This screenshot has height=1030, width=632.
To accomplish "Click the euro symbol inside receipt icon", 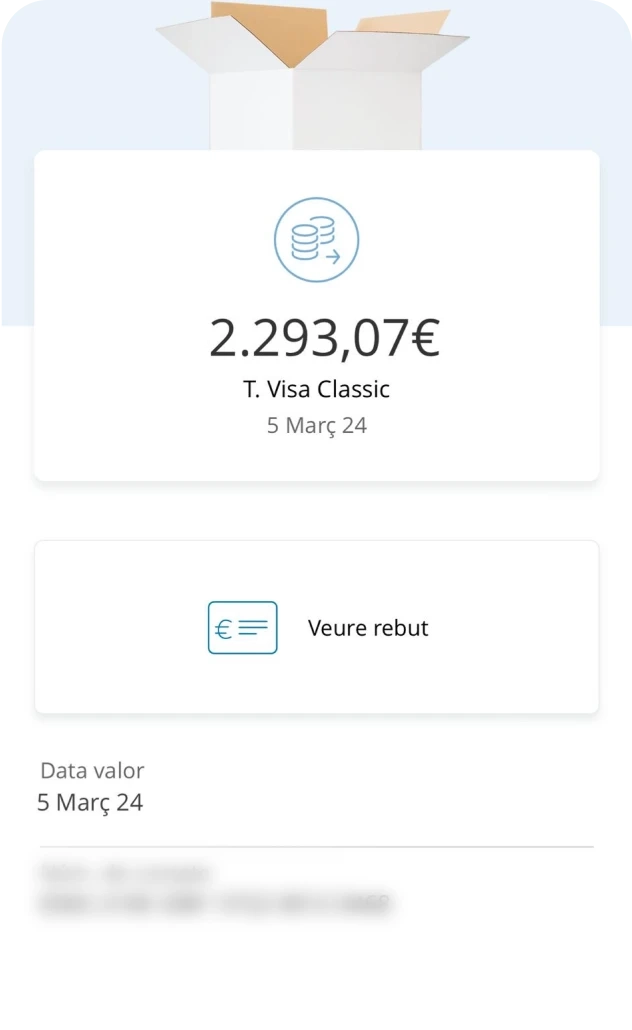I will (224, 629).
